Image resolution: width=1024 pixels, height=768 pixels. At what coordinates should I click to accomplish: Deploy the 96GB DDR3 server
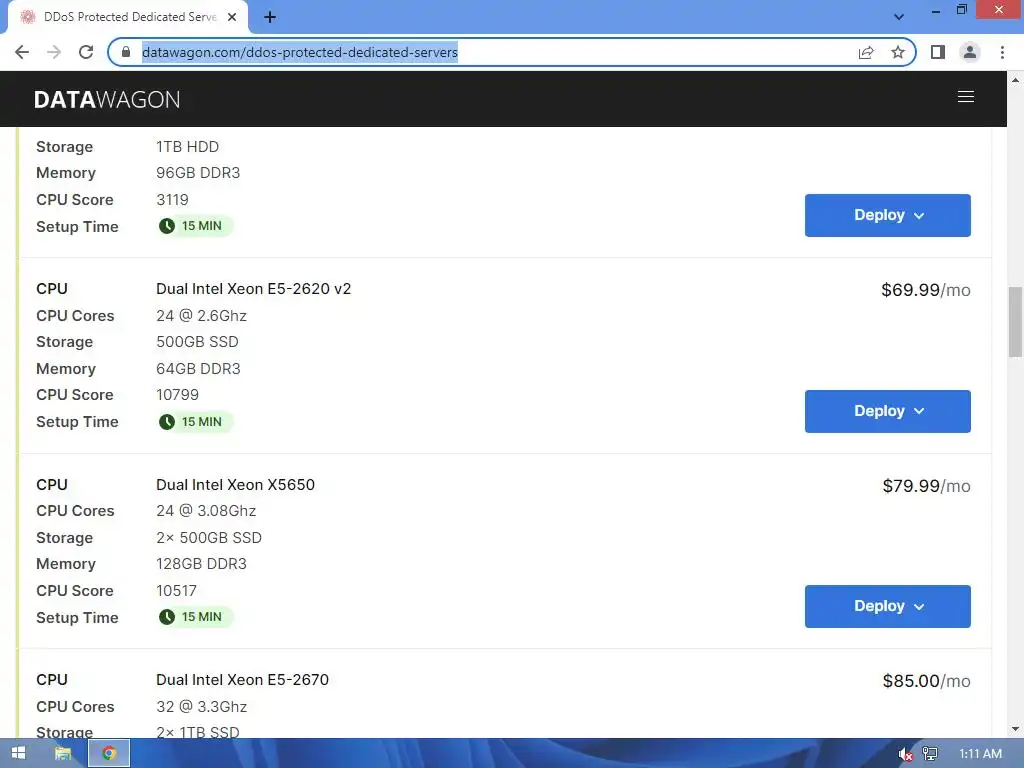click(x=888, y=216)
